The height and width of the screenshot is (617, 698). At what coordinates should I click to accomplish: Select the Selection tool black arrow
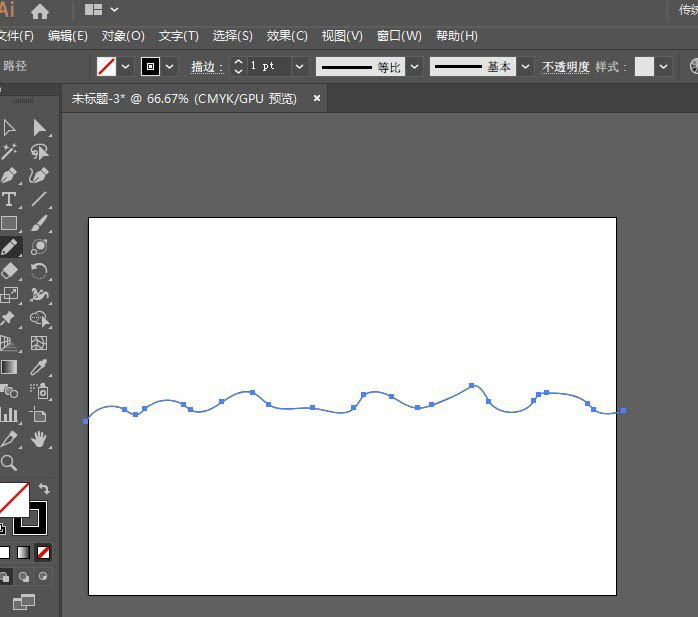coord(9,128)
